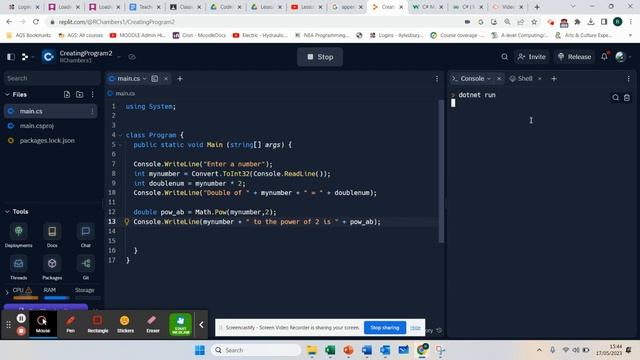Add a new editor tab with plus

[x=180, y=78]
